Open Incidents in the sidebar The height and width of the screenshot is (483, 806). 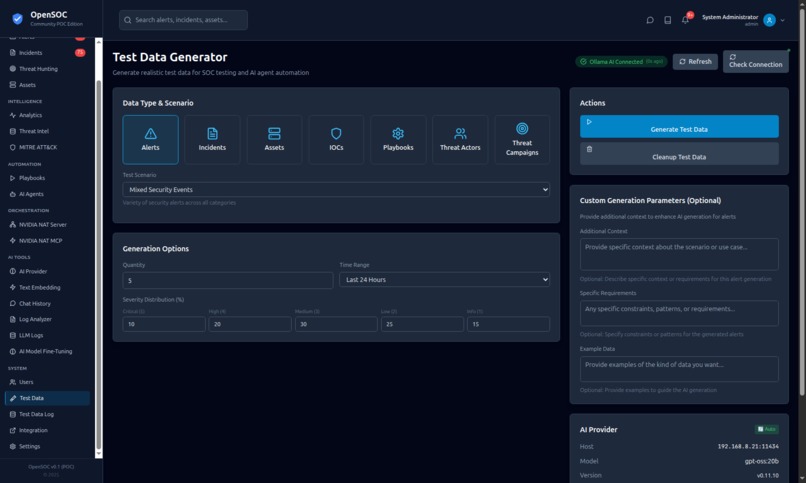tap(30, 53)
